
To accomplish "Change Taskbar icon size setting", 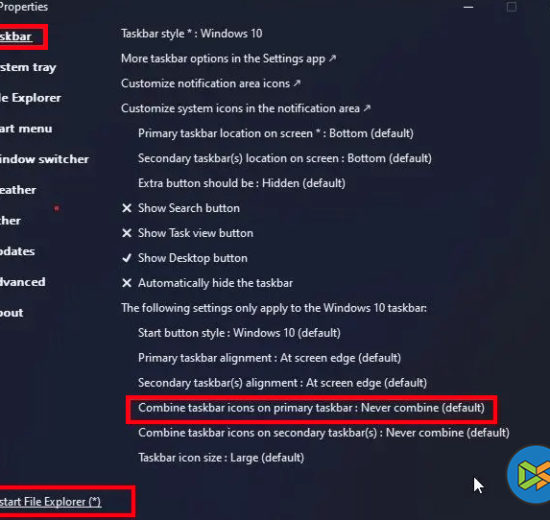I will point(221,458).
